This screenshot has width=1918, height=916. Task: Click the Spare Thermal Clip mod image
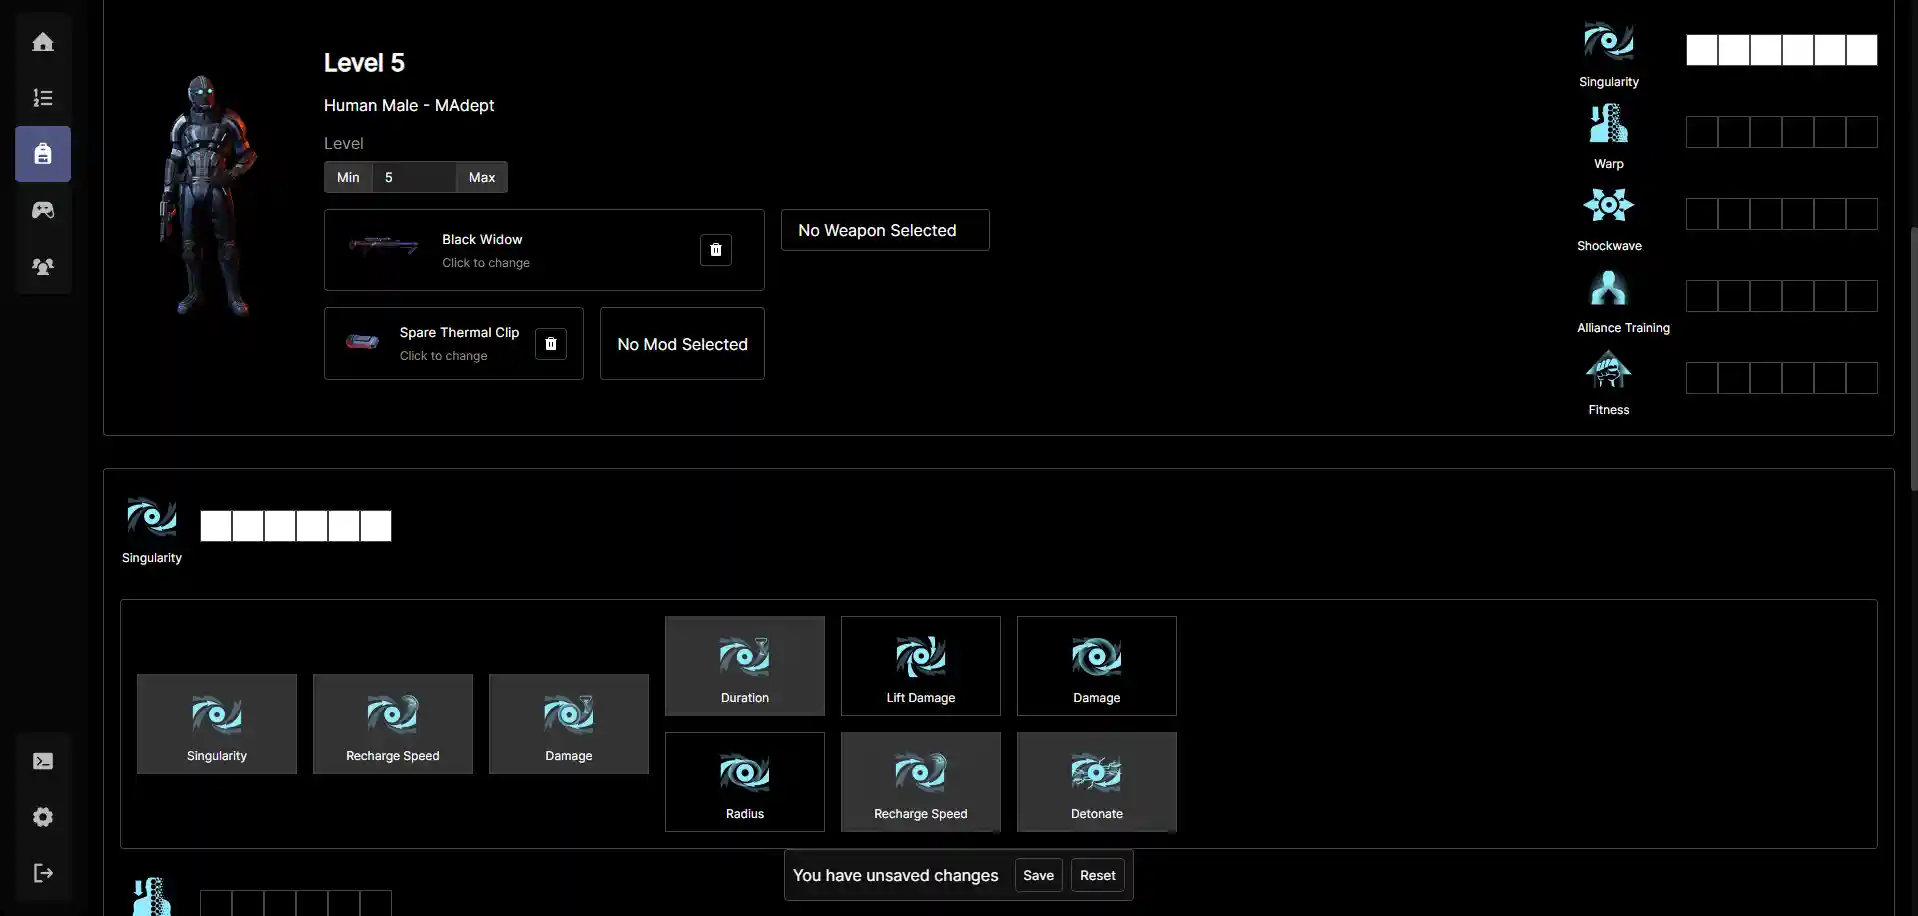pyautogui.click(x=362, y=342)
